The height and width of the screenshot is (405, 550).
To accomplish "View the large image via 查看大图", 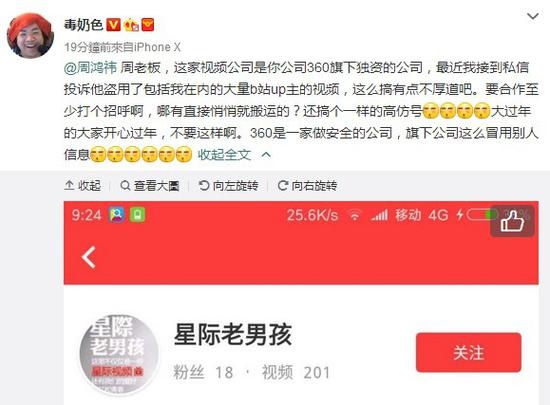I will (150, 185).
